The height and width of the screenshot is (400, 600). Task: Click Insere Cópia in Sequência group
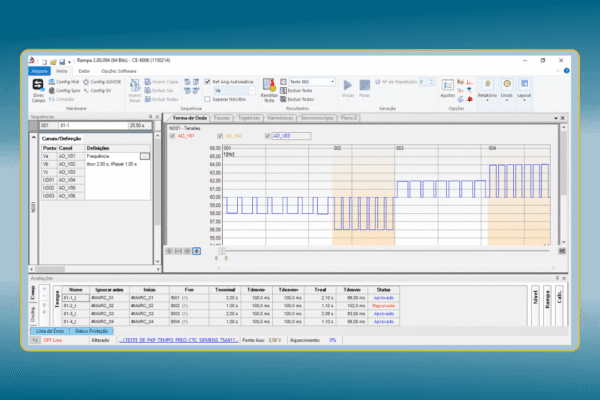tap(161, 82)
